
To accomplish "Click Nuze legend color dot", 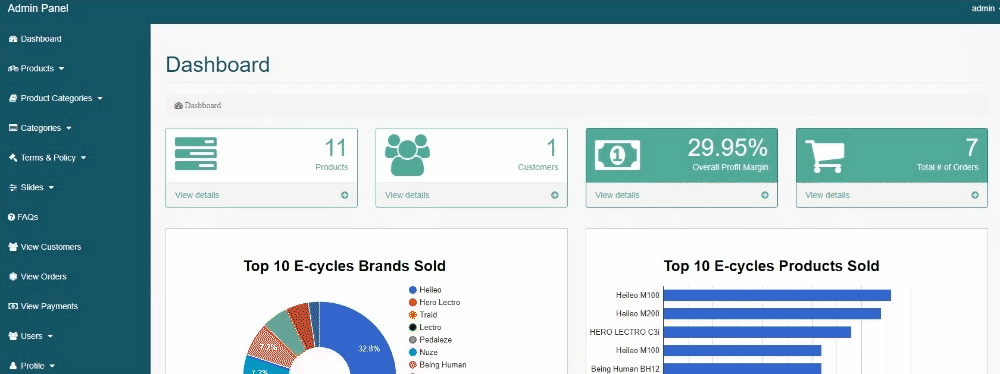I will click(x=413, y=352).
